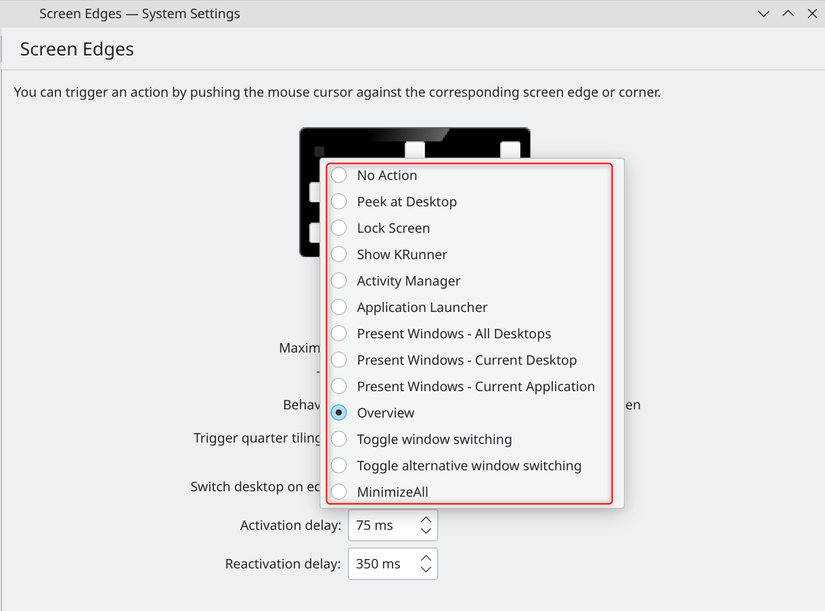
Task: Select "Present Windows - Current Desktop"
Action: [339, 359]
